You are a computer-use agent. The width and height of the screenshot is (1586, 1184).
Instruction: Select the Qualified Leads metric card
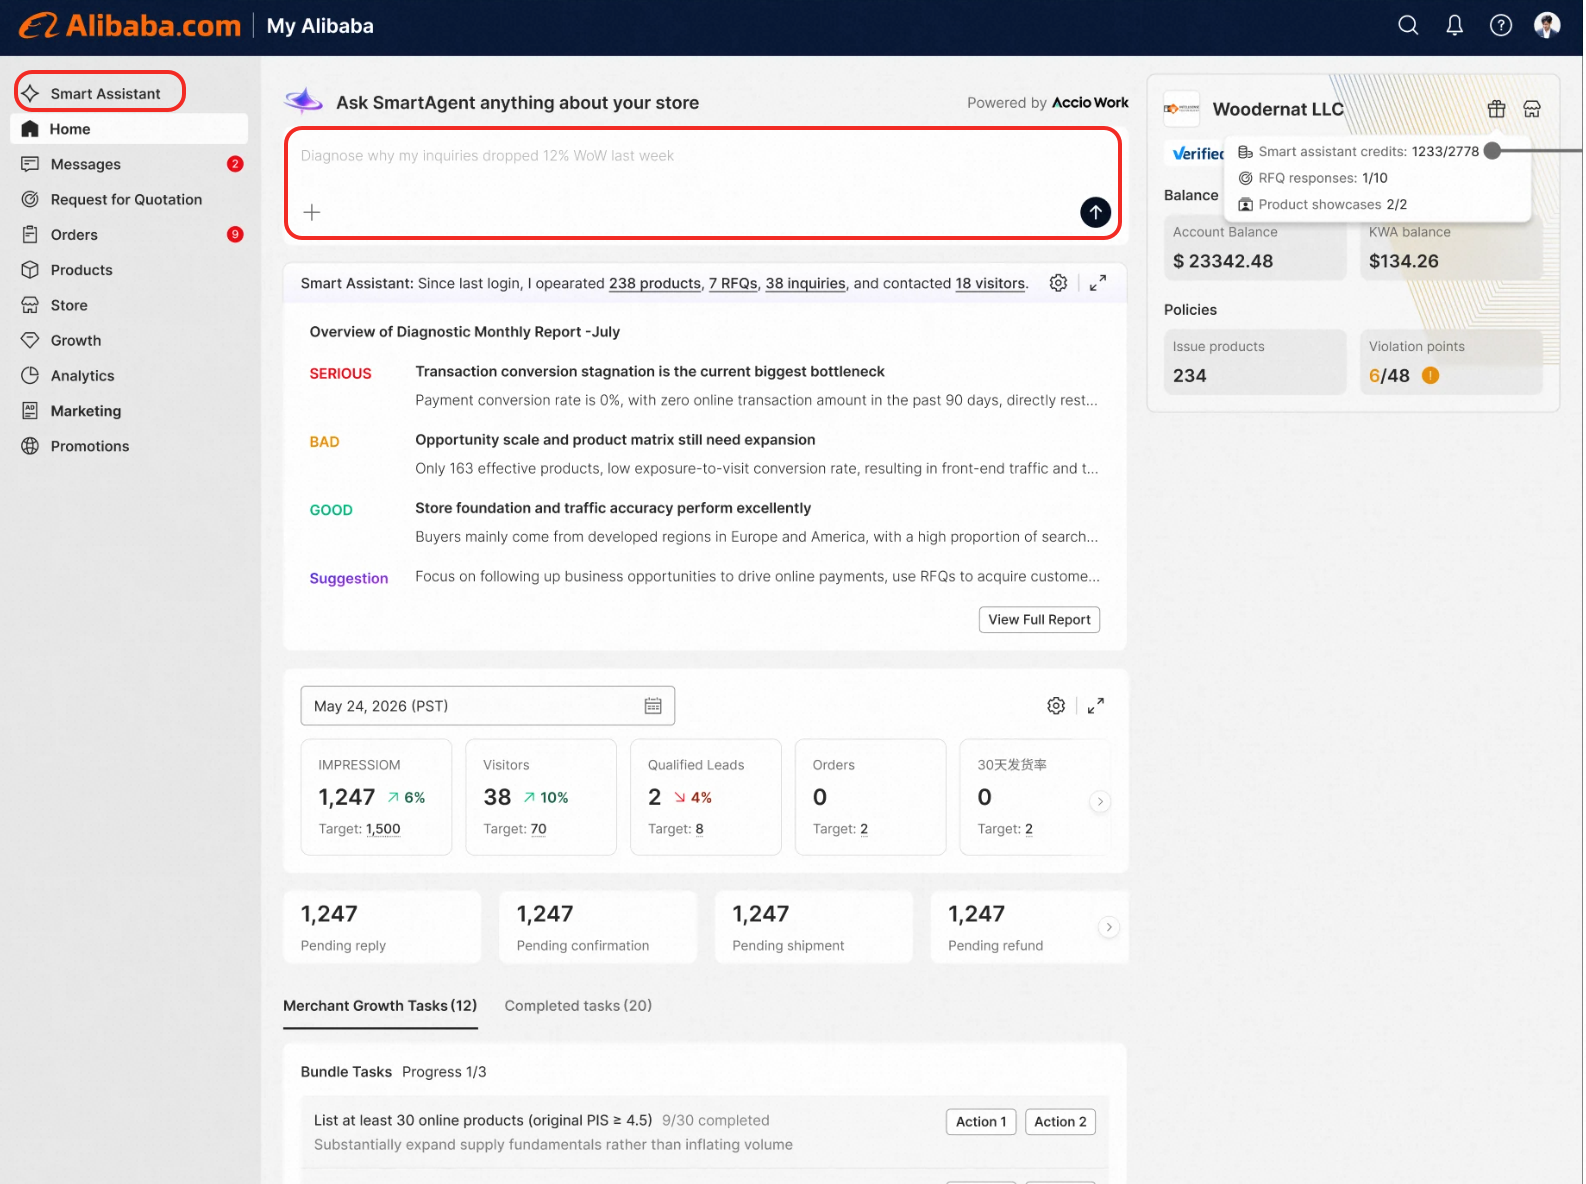point(706,797)
